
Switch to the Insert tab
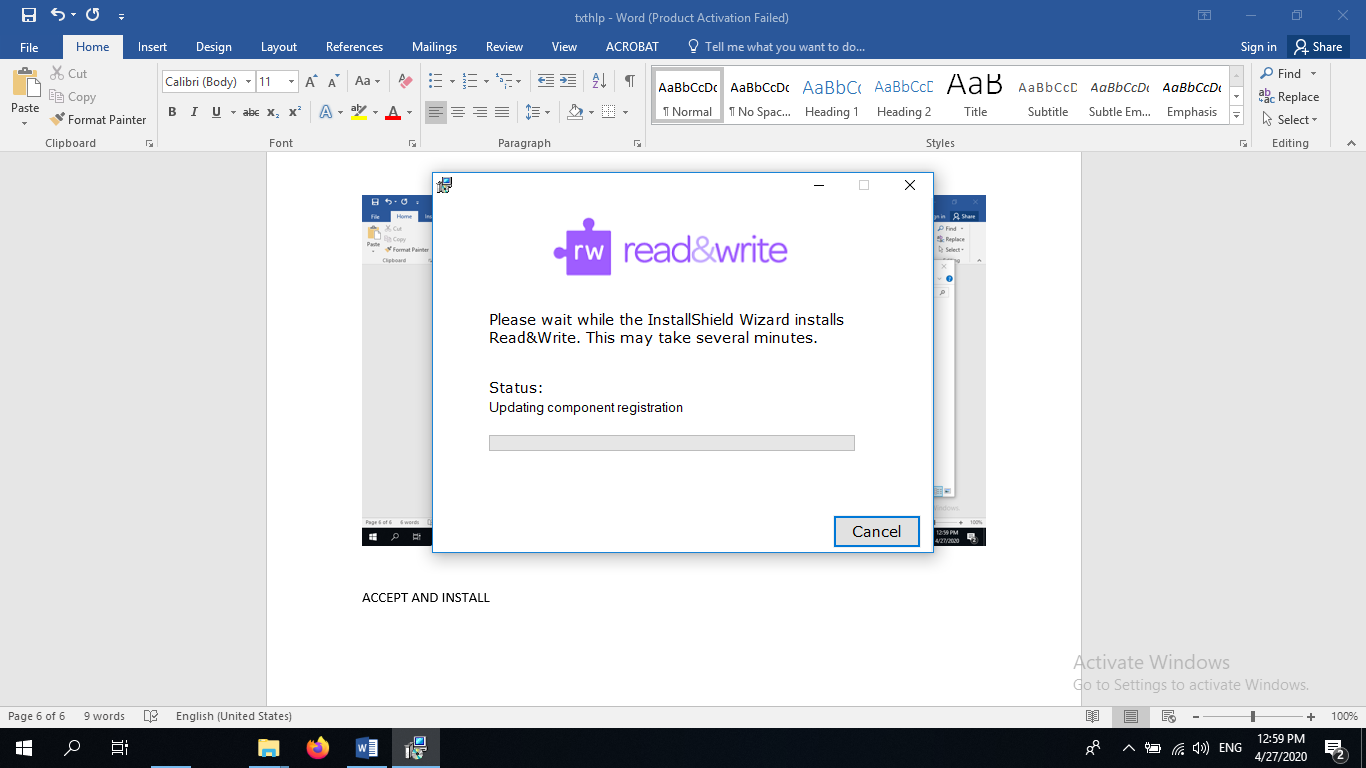pyautogui.click(x=152, y=47)
